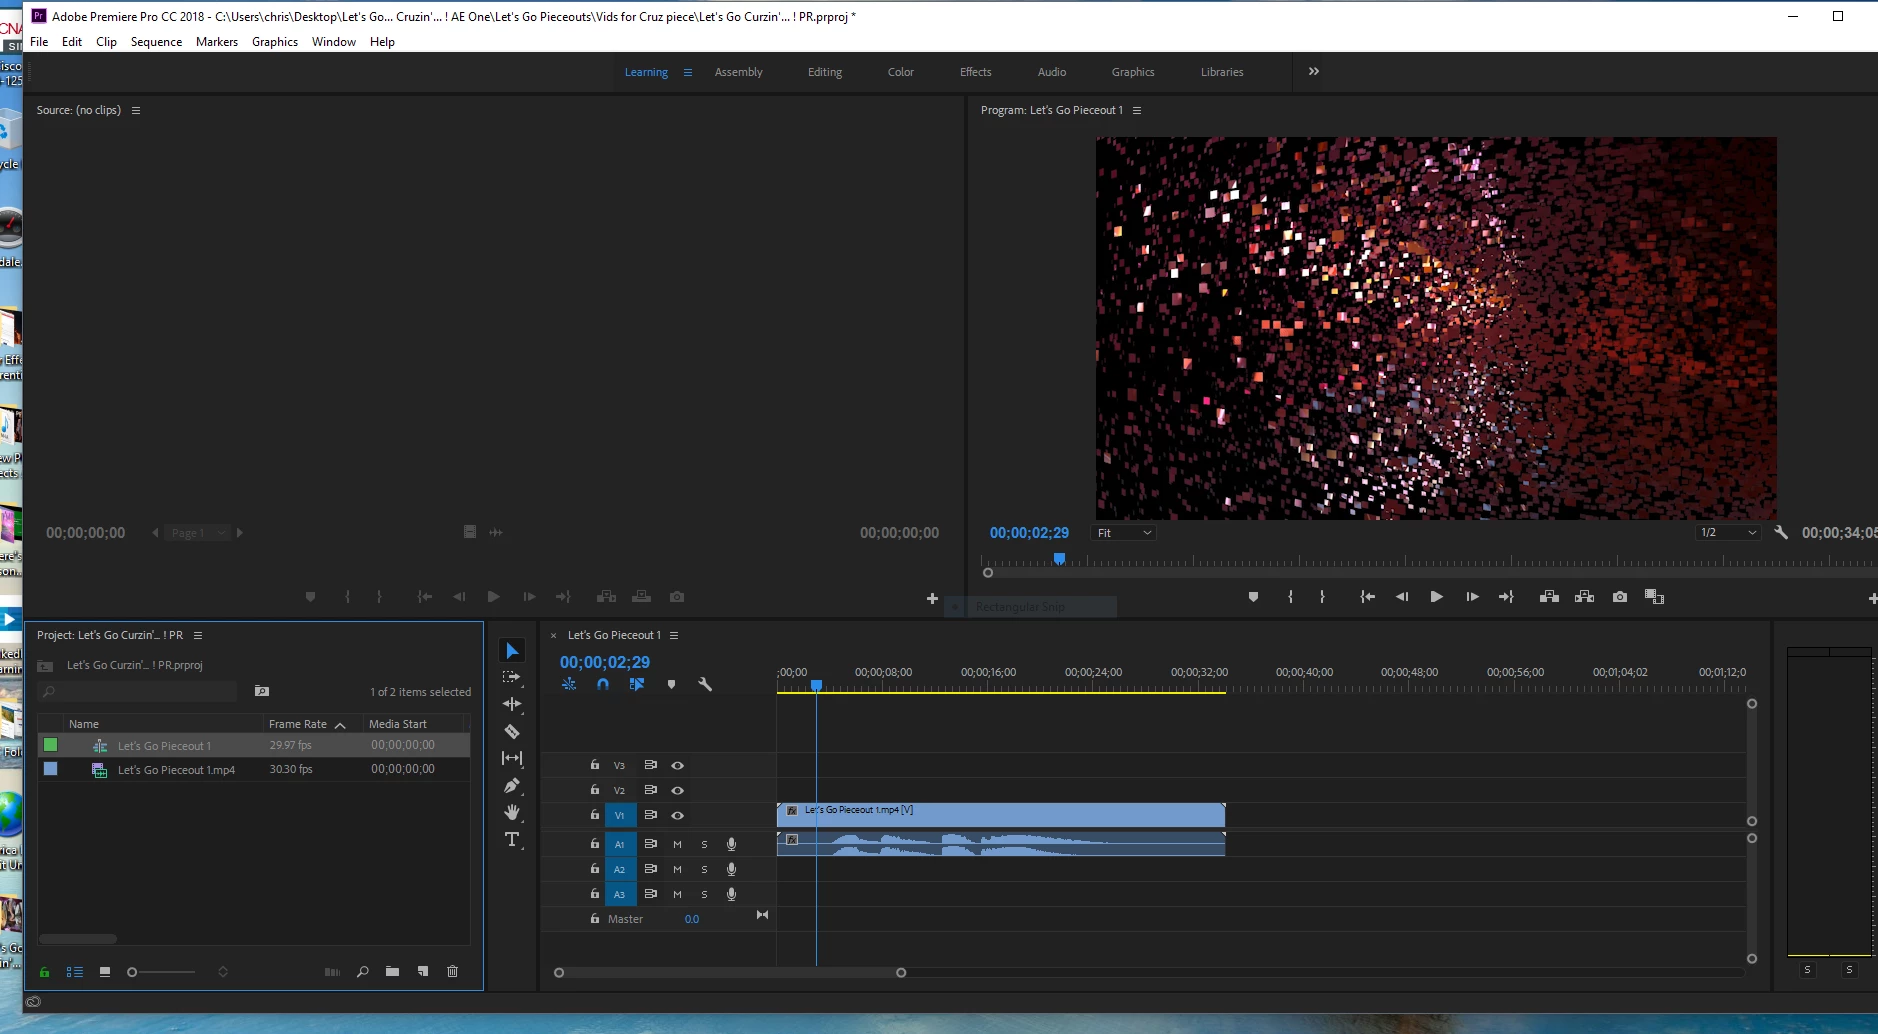Adjust the Project panel thumbnail zoom slider

[160, 972]
